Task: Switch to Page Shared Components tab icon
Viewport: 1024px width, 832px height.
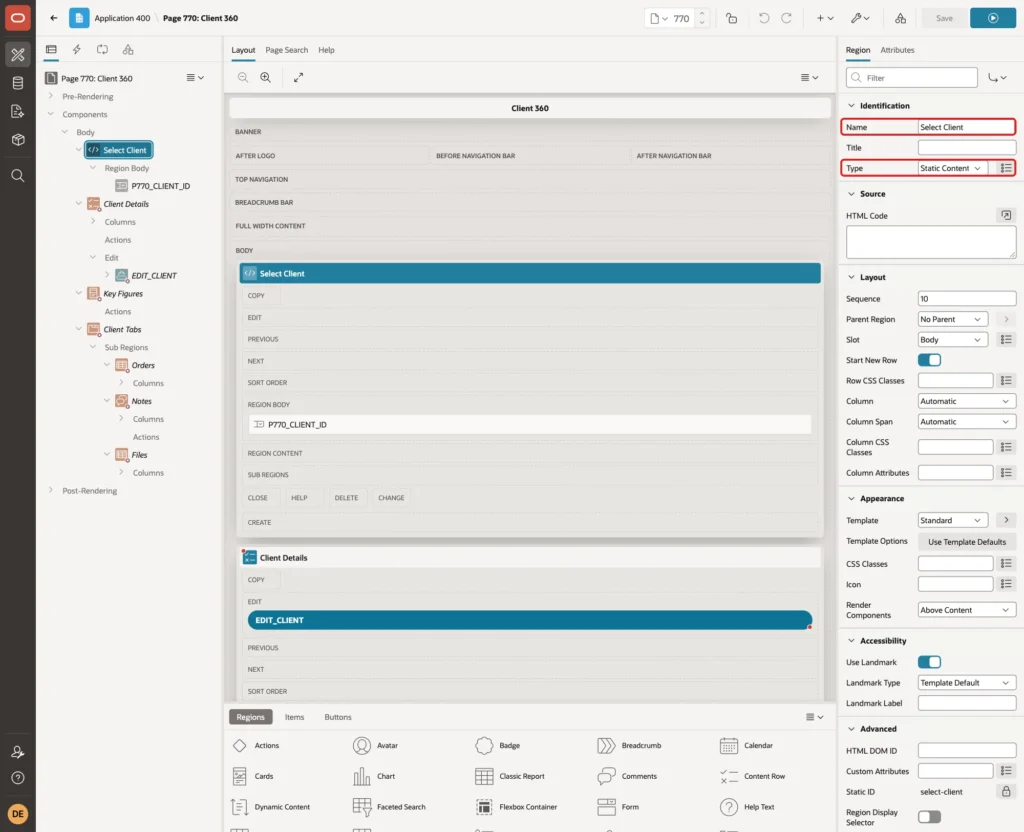Action: point(128,50)
